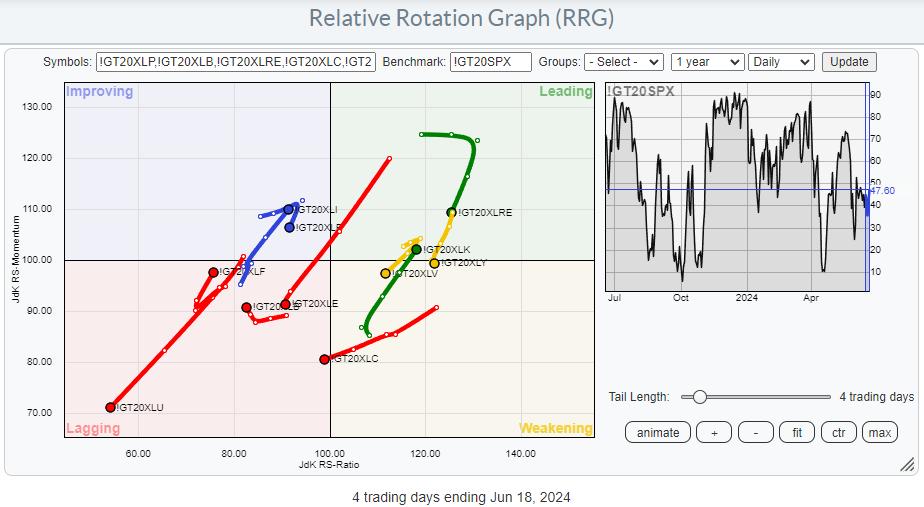Open the Daily interval dropdown
The image size is (924, 507).
783,62
